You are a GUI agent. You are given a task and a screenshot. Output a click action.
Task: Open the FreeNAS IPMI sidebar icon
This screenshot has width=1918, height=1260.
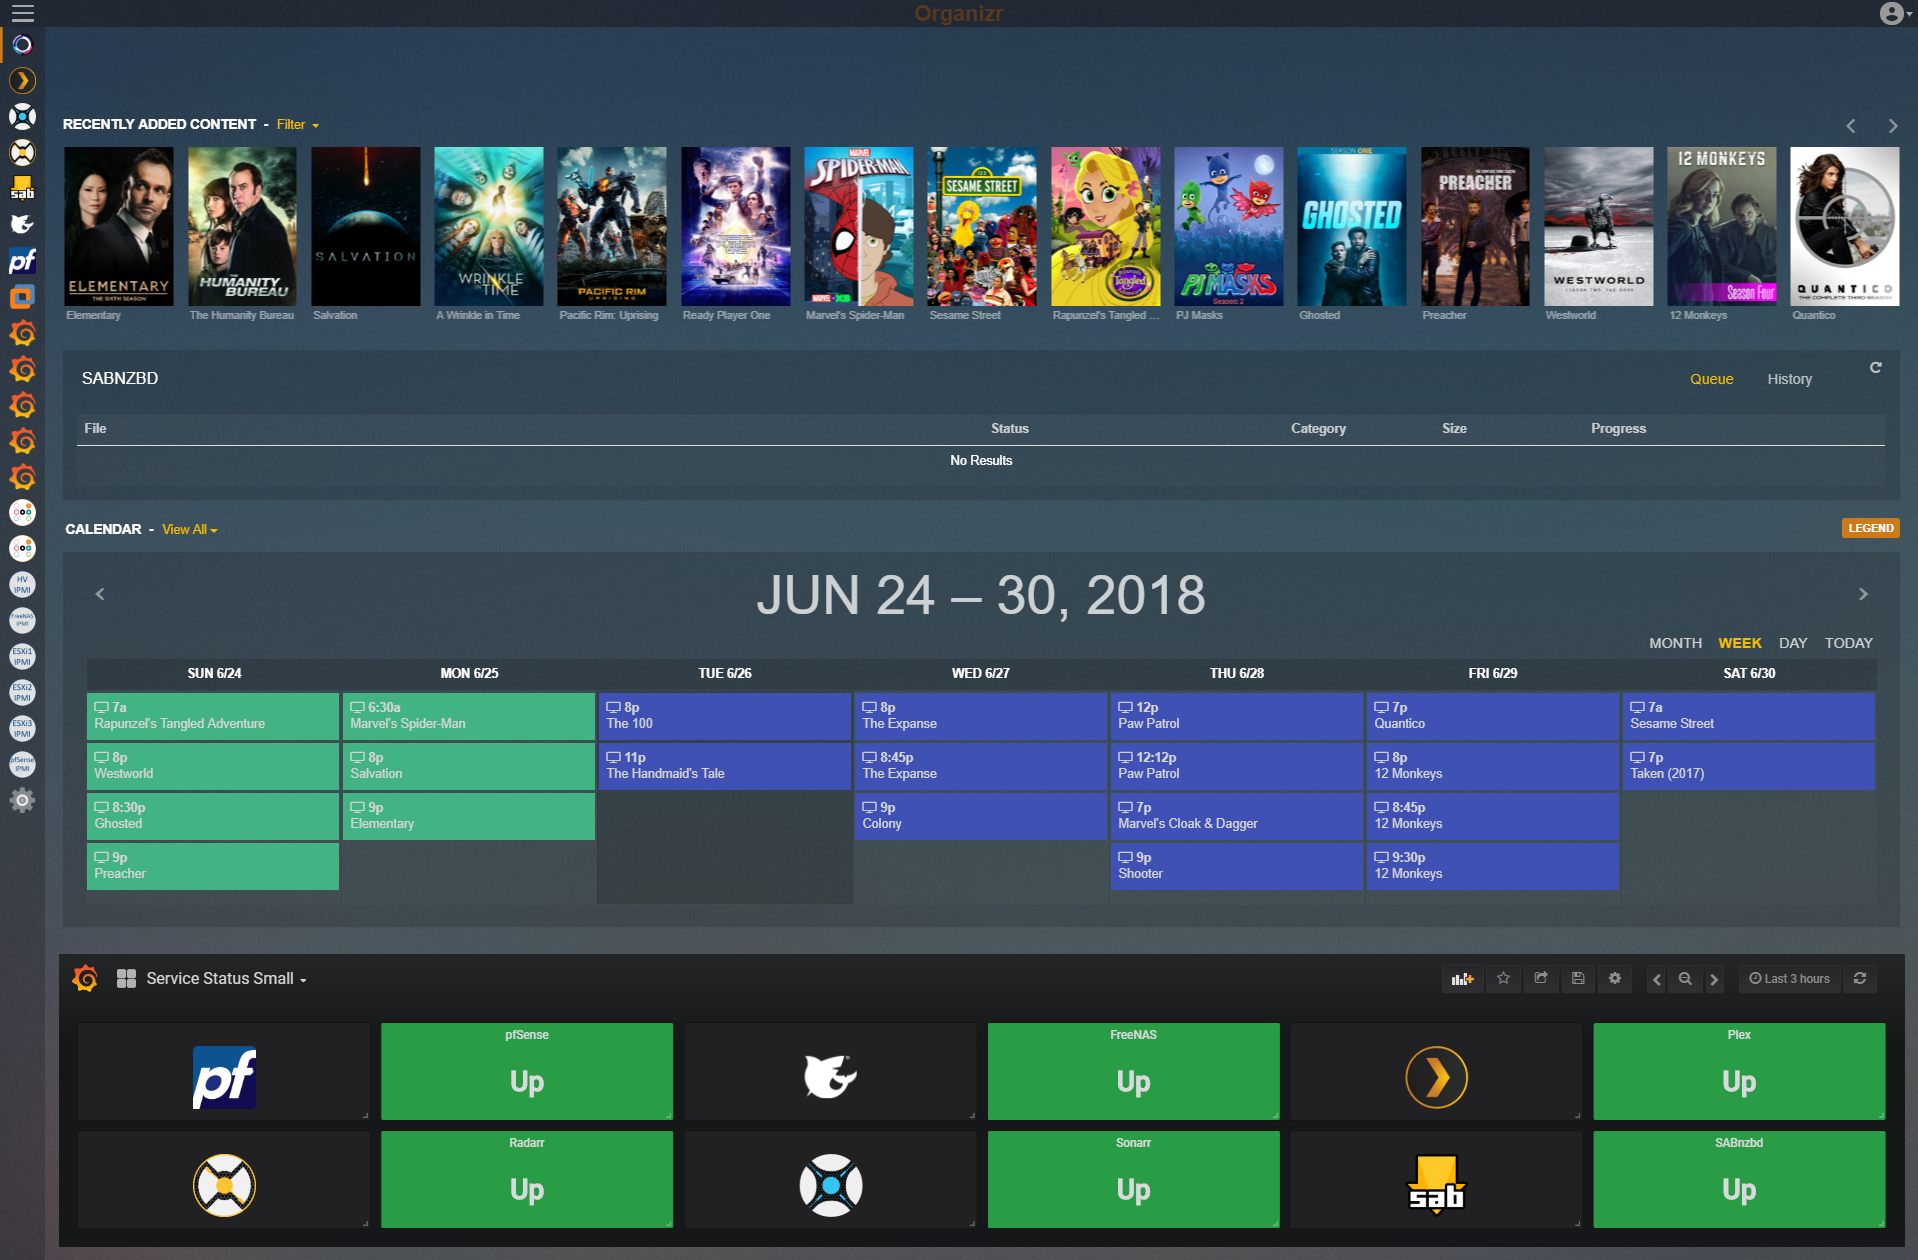(22, 620)
